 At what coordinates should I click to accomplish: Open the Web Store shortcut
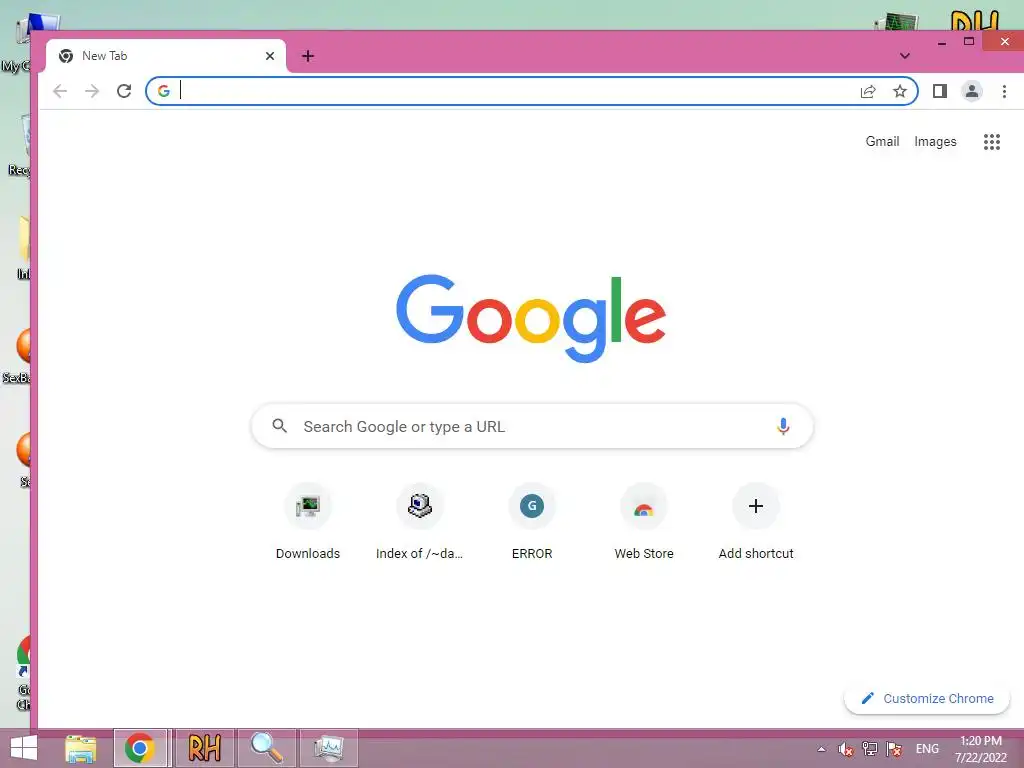(x=644, y=522)
